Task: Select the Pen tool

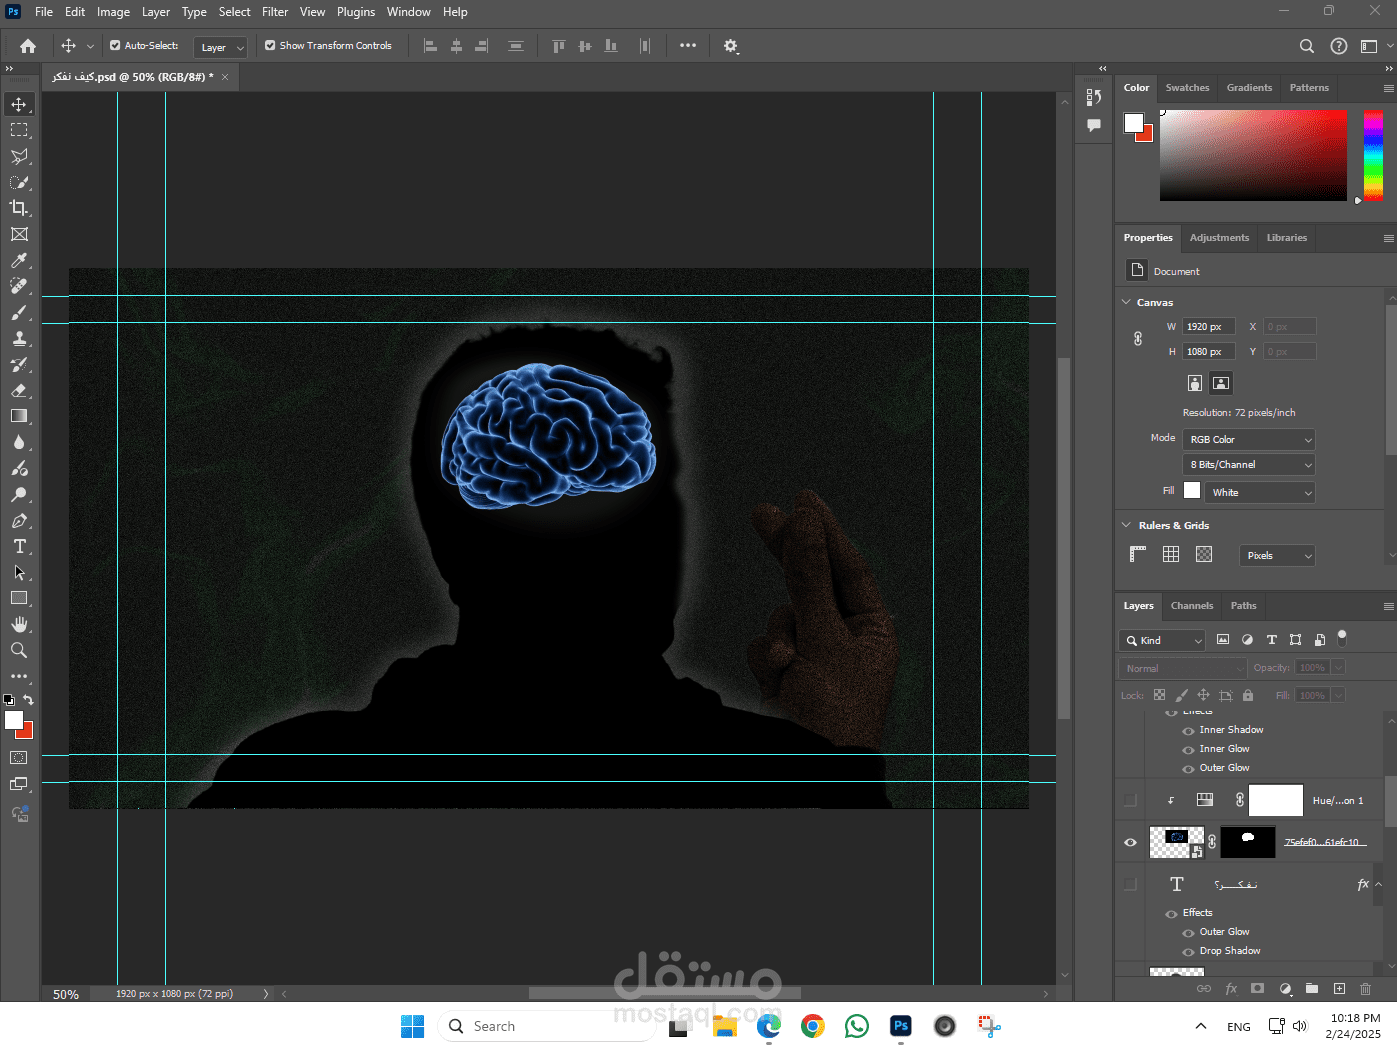Action: point(19,520)
